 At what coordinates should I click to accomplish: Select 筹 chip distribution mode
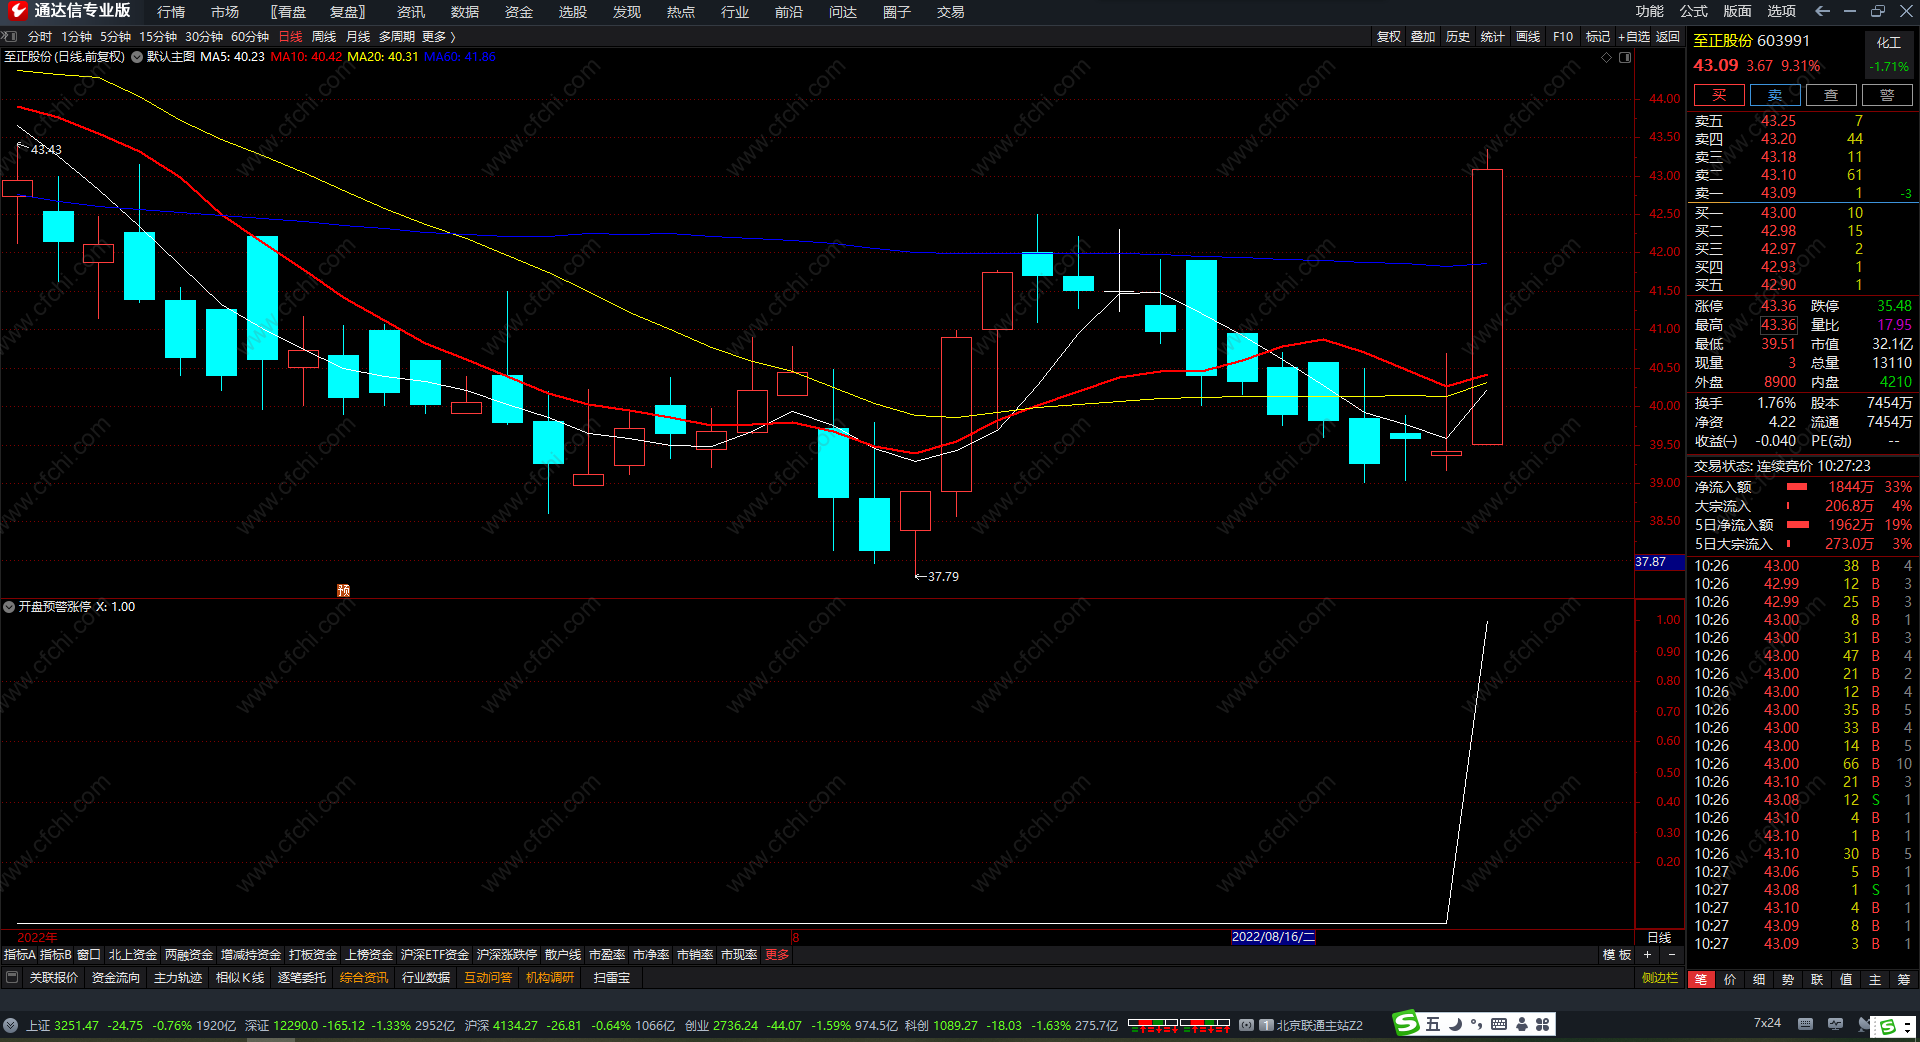coord(1903,980)
